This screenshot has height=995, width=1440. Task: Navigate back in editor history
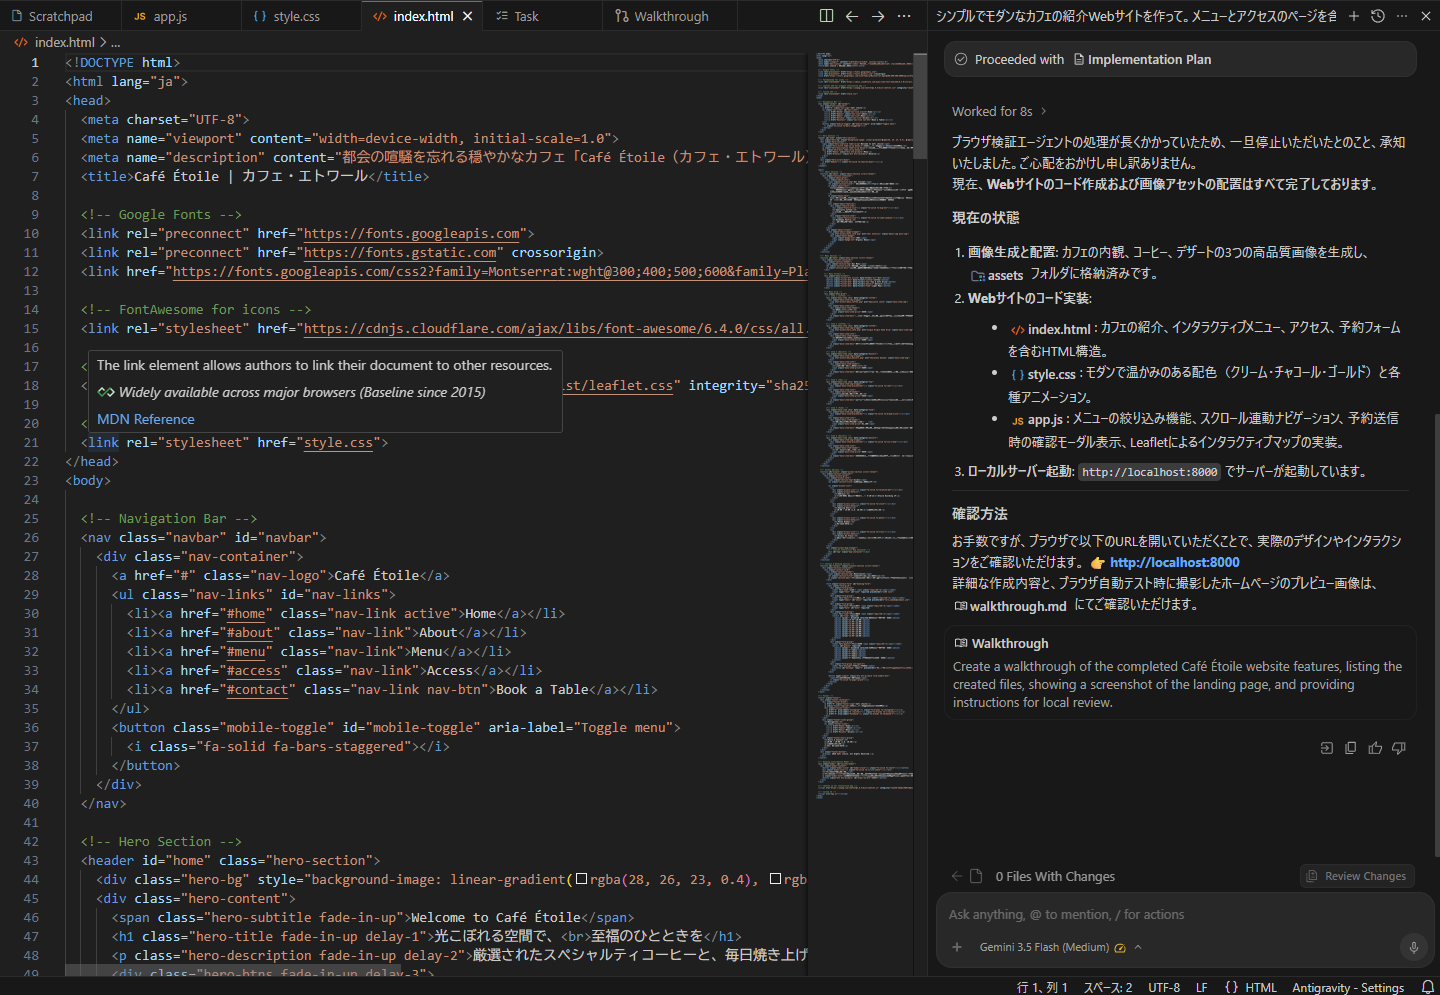tap(852, 16)
